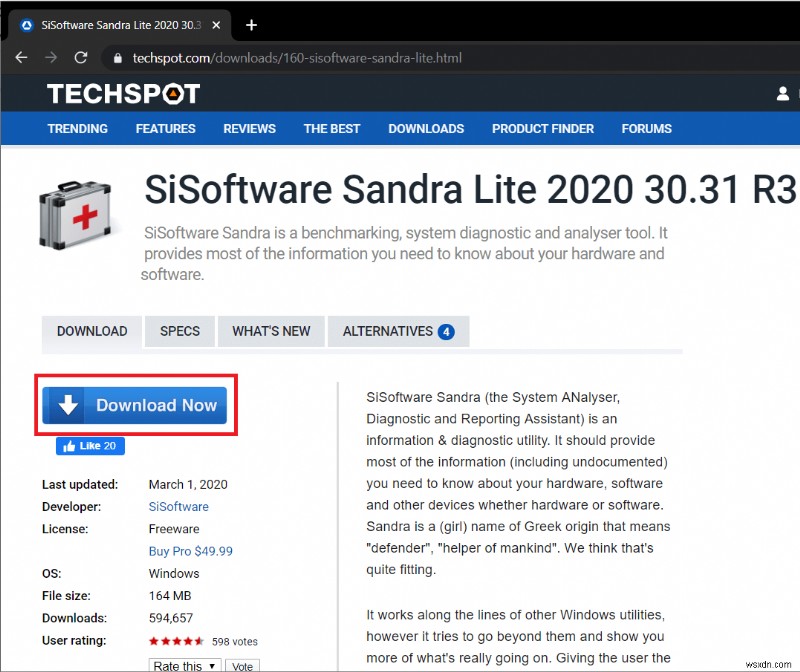The image size is (800, 672).
Task: Open the PRODUCT FINDER menu
Action: pyautogui.click(x=543, y=129)
